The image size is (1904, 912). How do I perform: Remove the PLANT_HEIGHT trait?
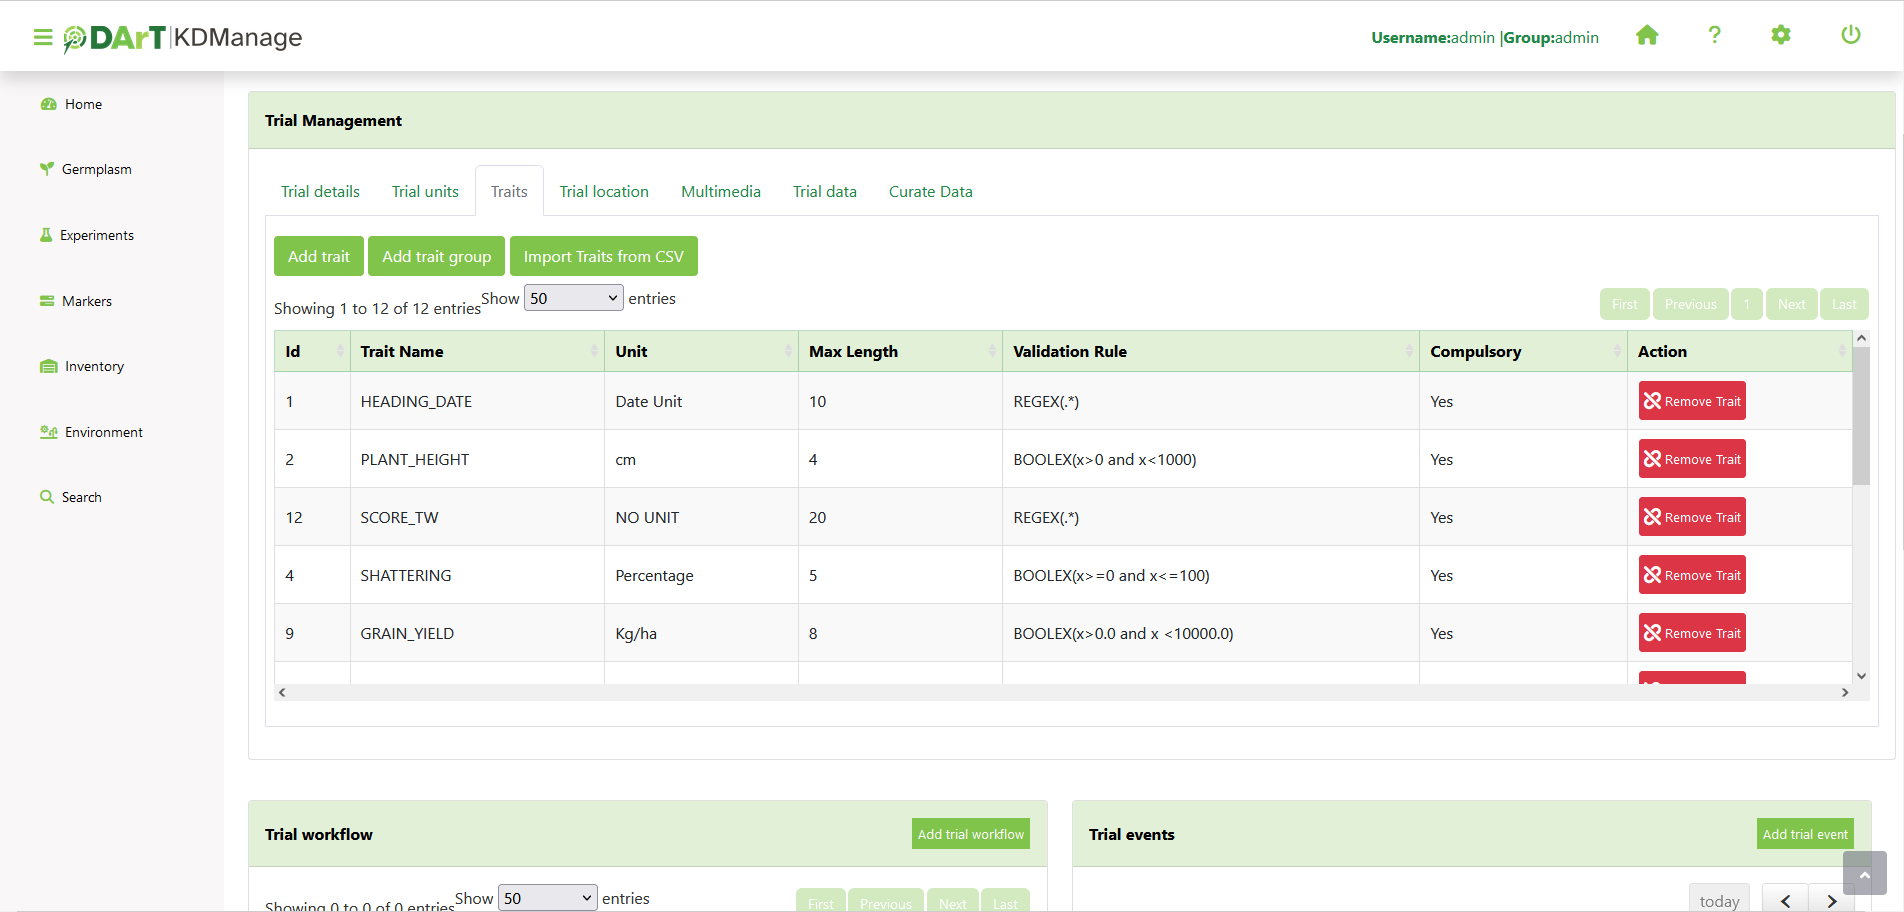click(1691, 459)
